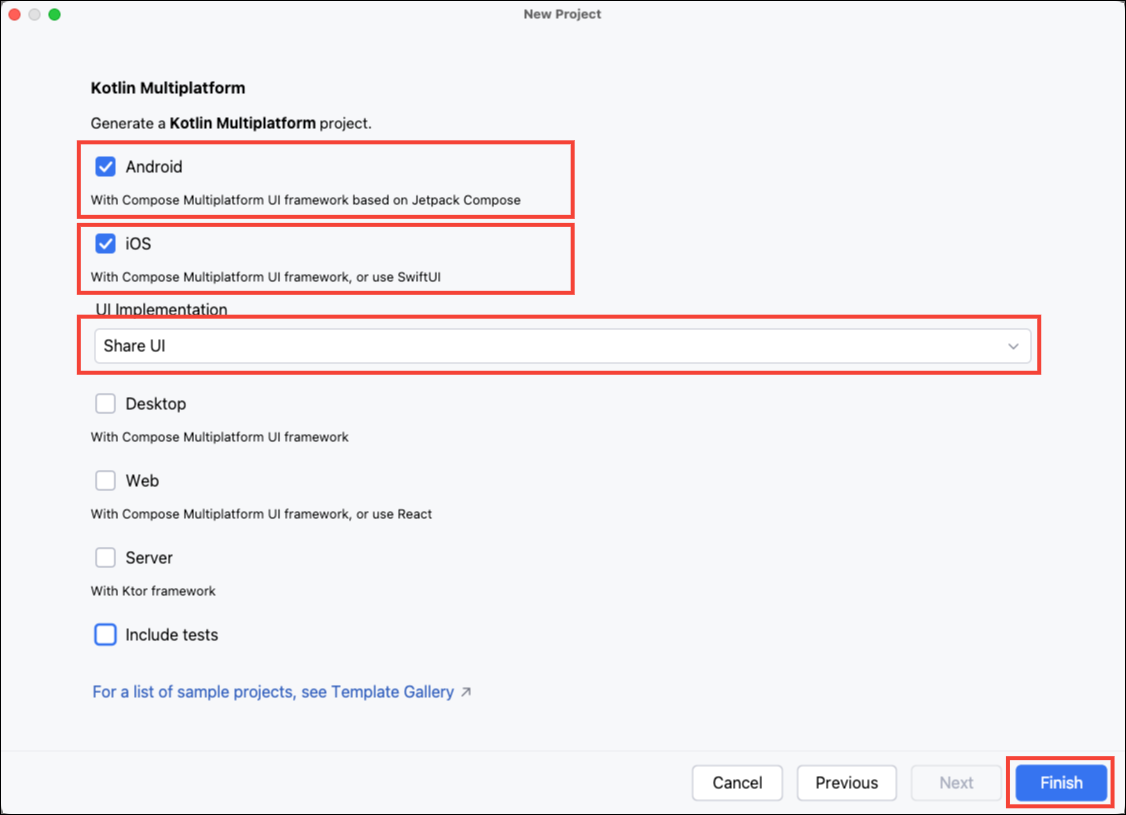Screen dimensions: 1126x815
Task: Click the New Project title bar text
Action: pos(562,15)
